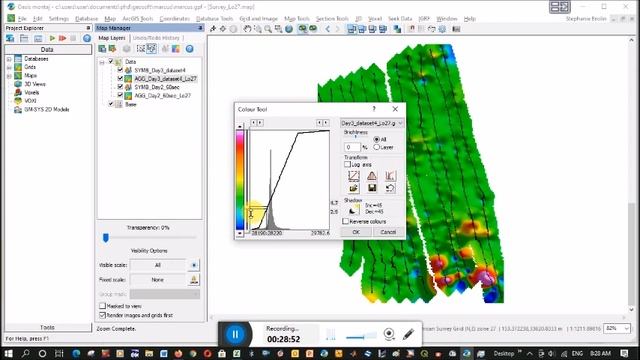
Task: Click the globe icon in map toolbar
Action: coord(289,29)
